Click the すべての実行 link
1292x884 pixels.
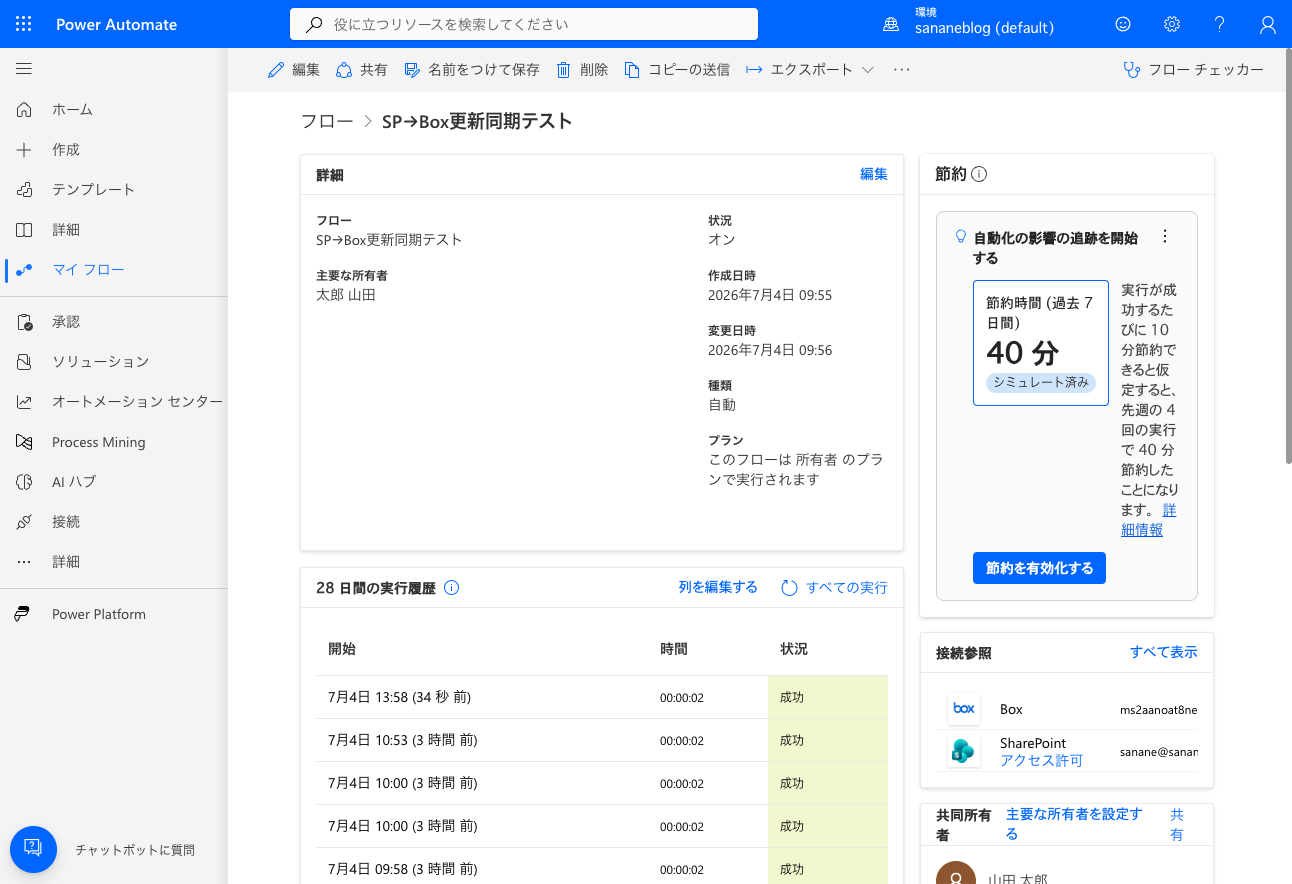click(x=847, y=588)
